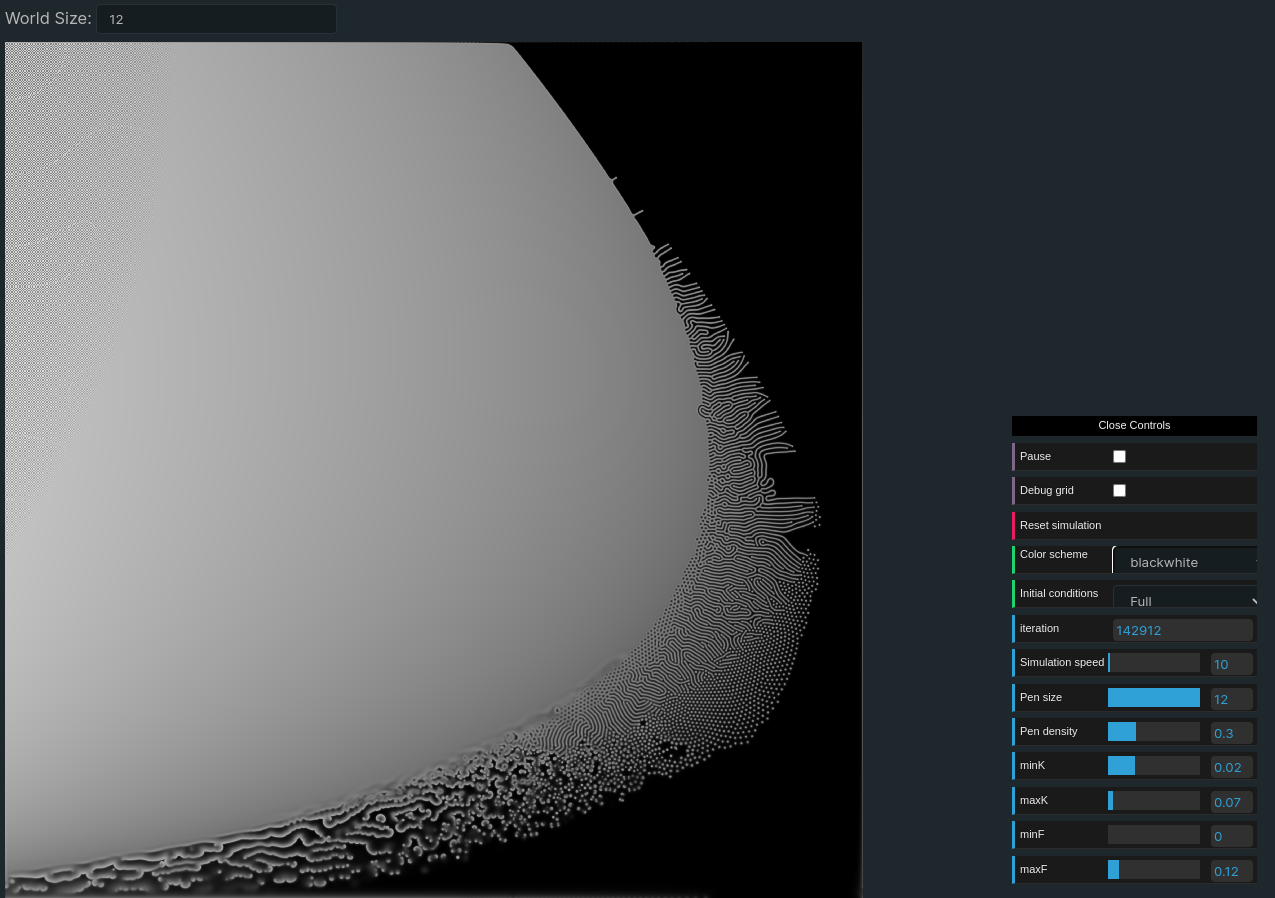Adjust the Pen density slider
Screen dimensions: 1275x898
[x=1154, y=732]
